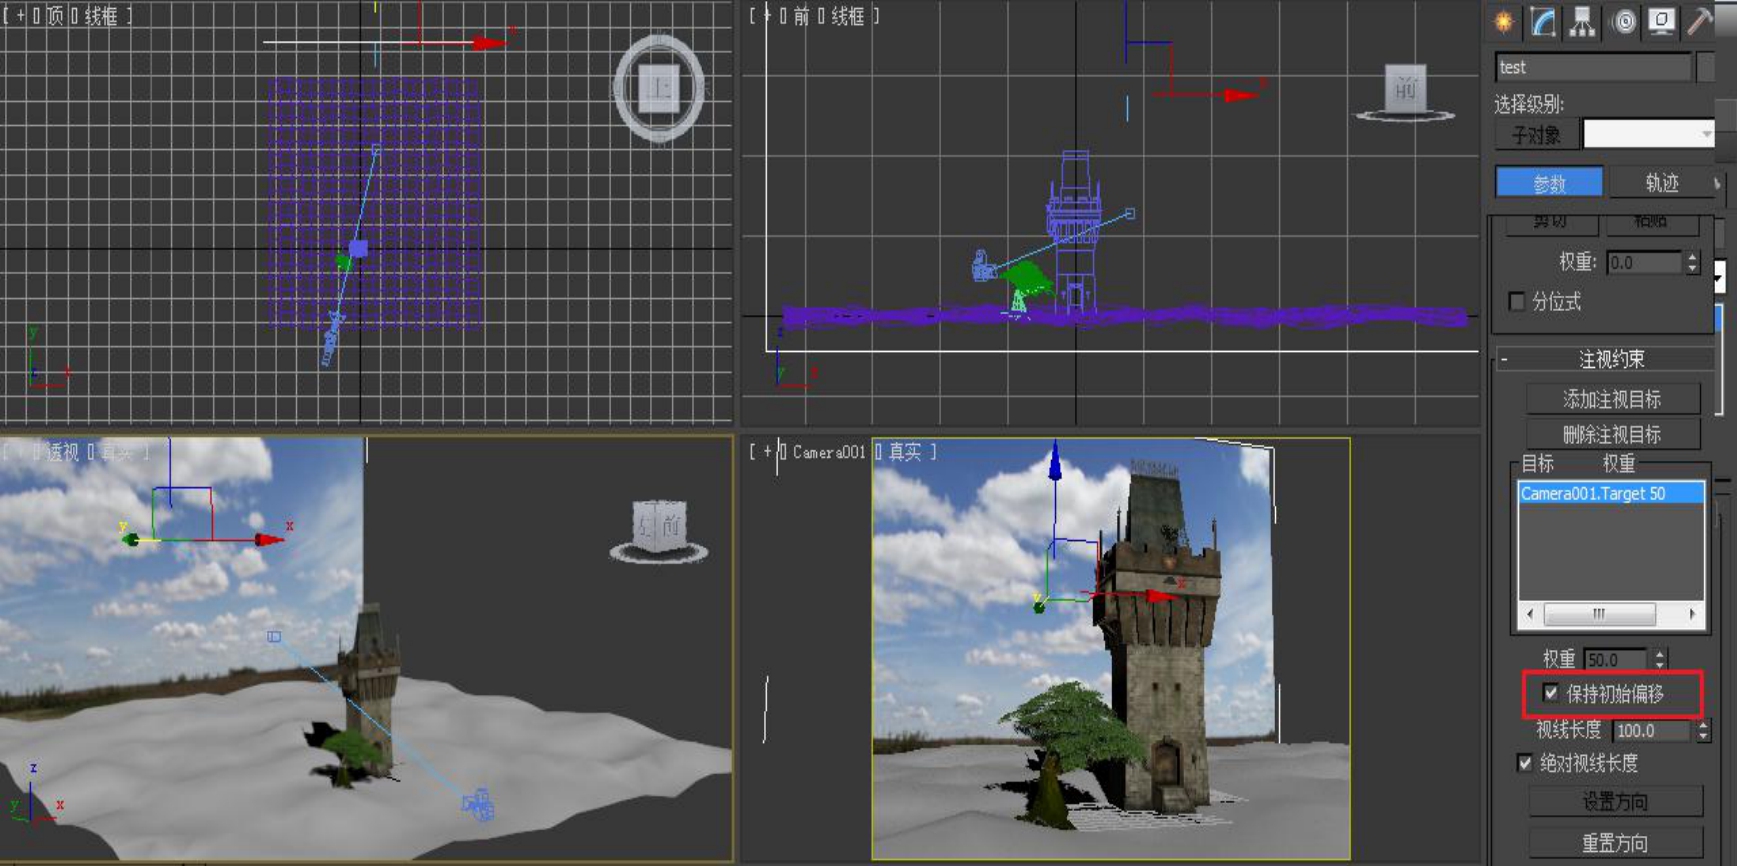Click the 添加注视目标 button
The width and height of the screenshot is (1737, 866).
click(x=1612, y=399)
